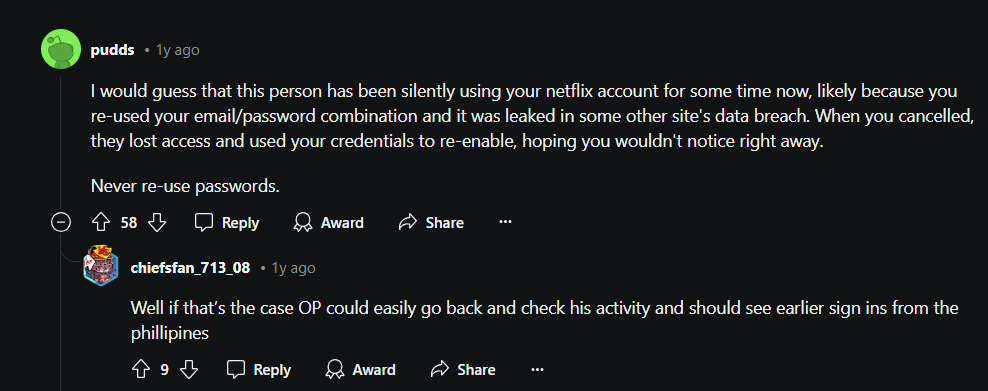988x391 pixels.
Task: Open chiefsfan_713_08 profile link
Action: pyautogui.click(x=190, y=268)
